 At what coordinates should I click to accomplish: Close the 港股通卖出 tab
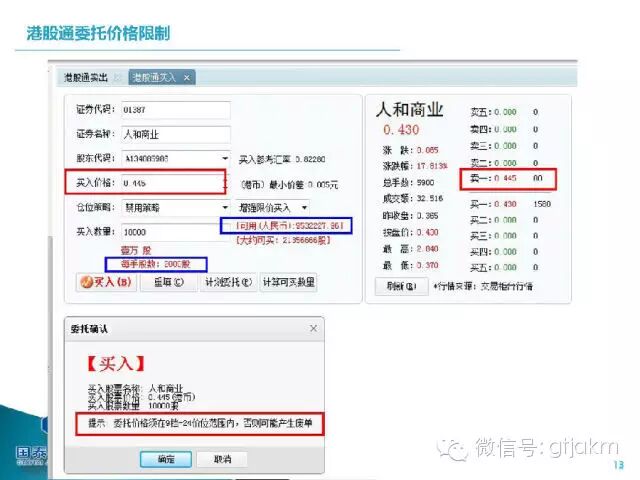tap(118, 78)
